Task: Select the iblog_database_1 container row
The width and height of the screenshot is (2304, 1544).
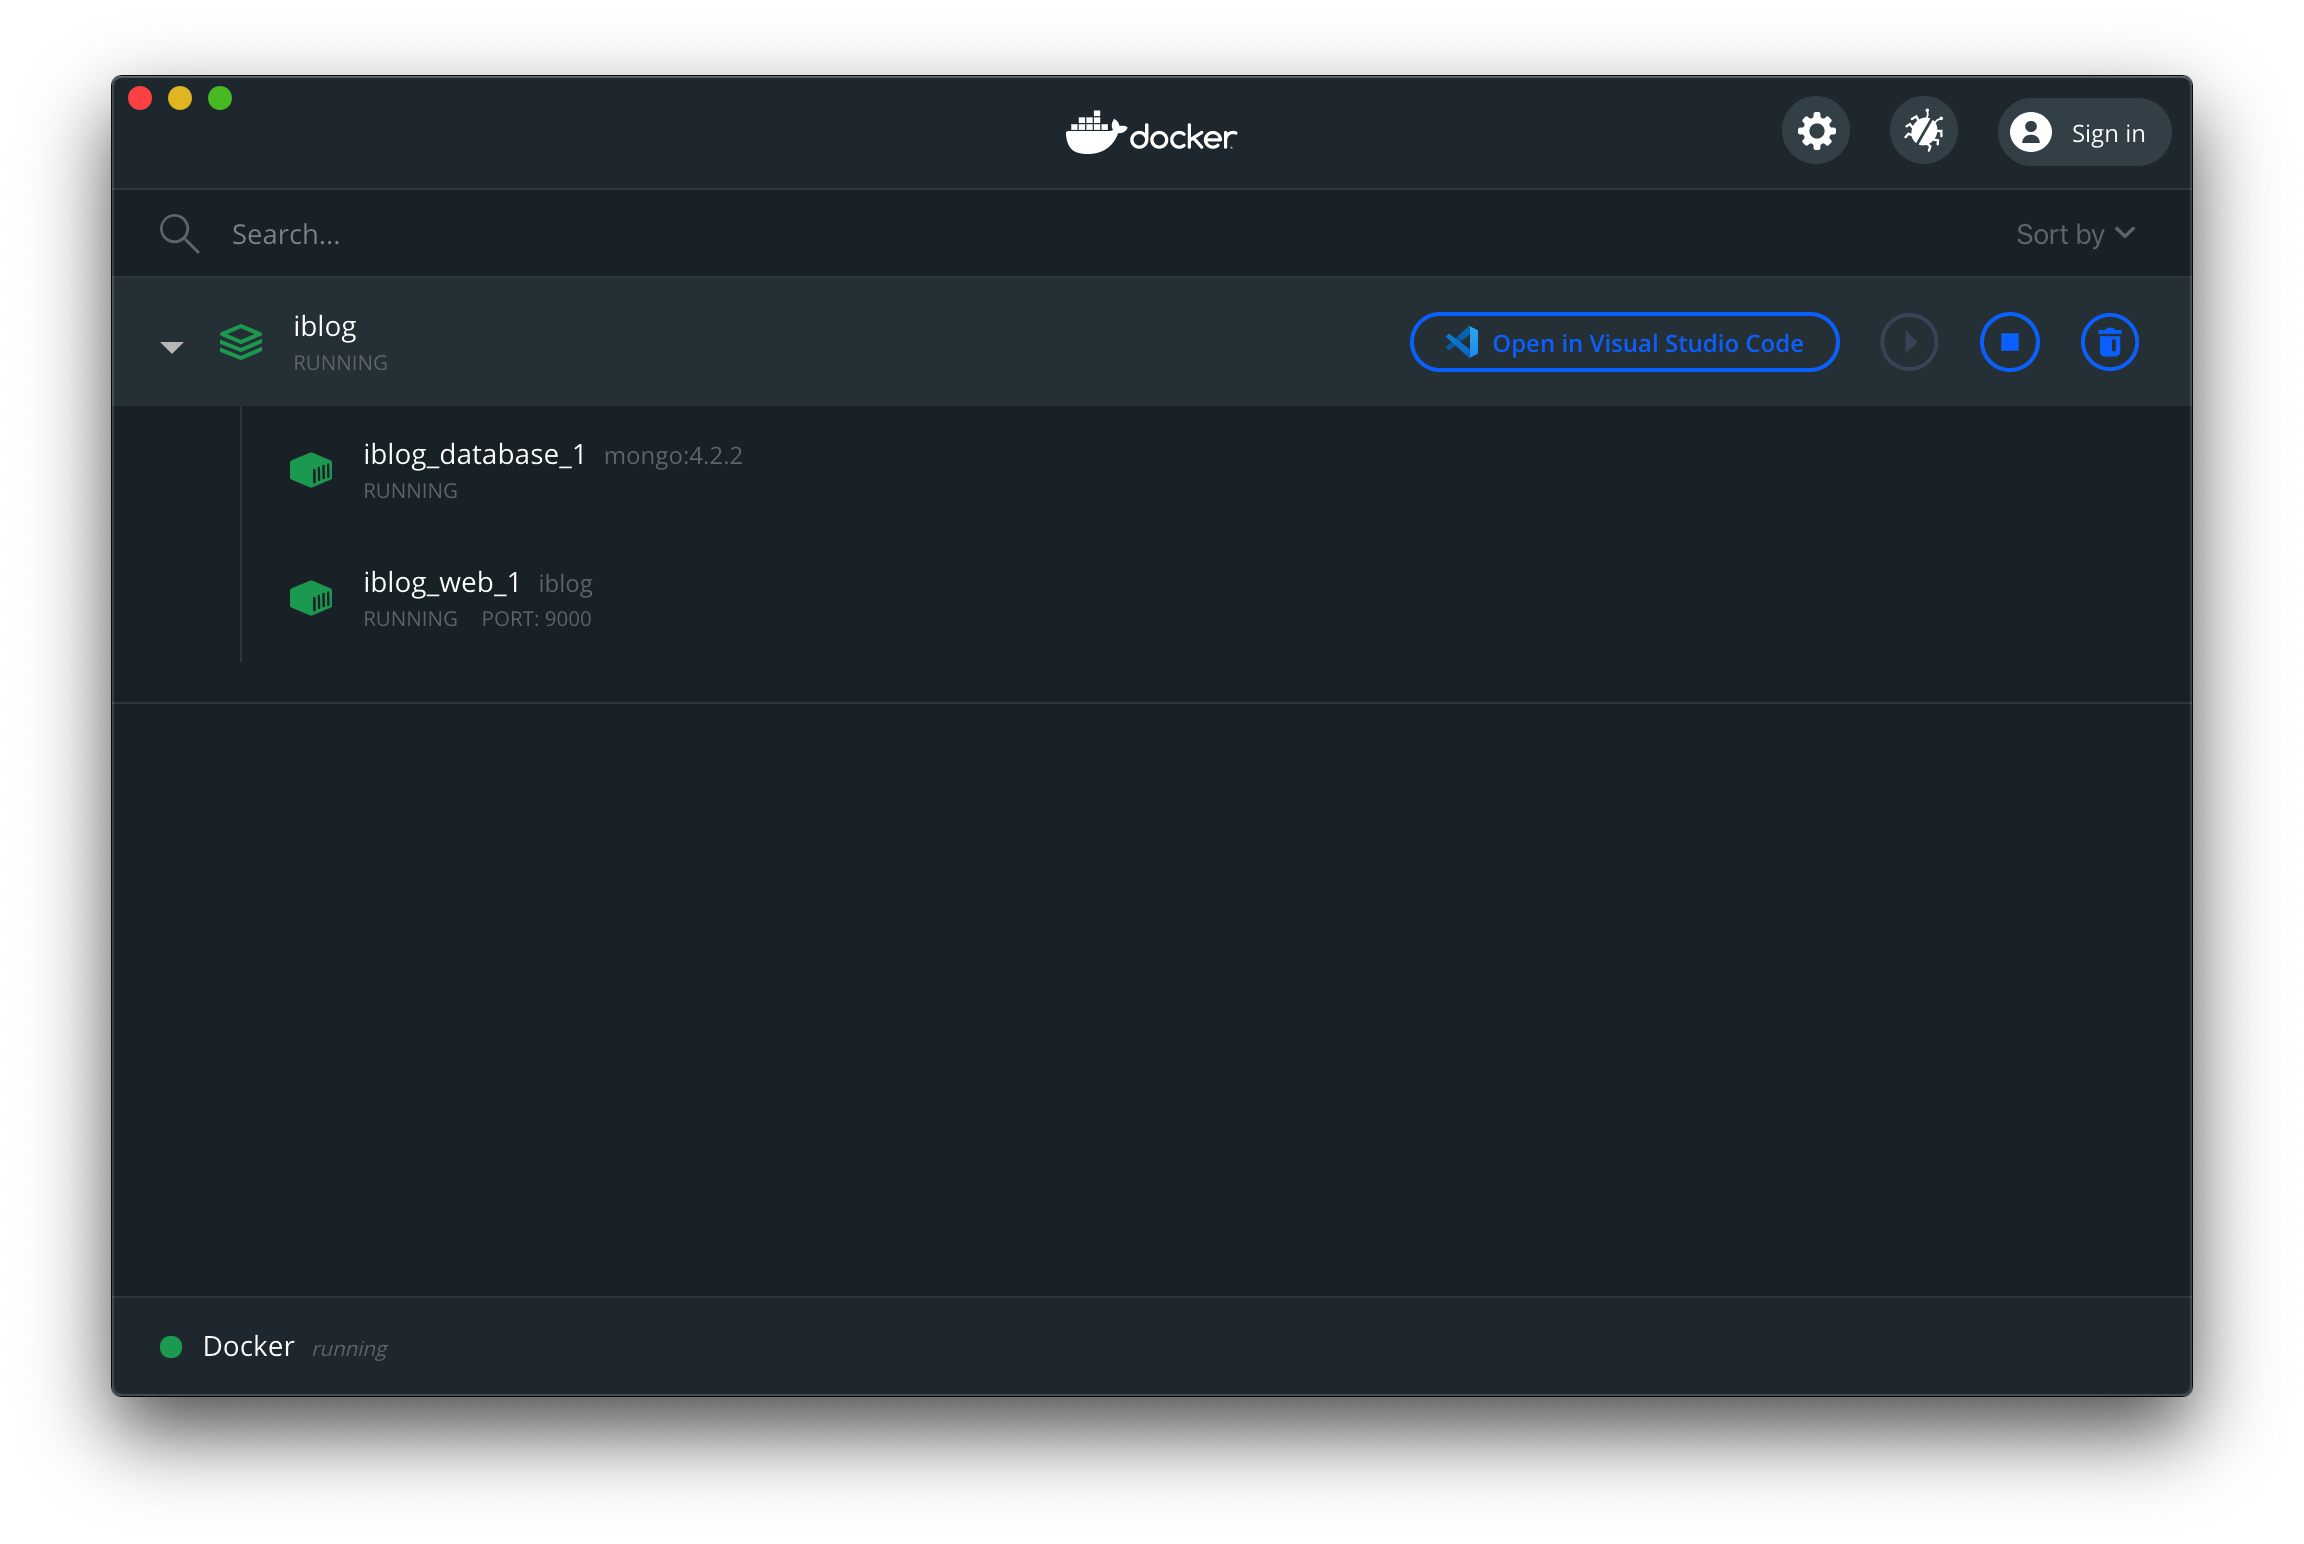Action: coord(1200,470)
